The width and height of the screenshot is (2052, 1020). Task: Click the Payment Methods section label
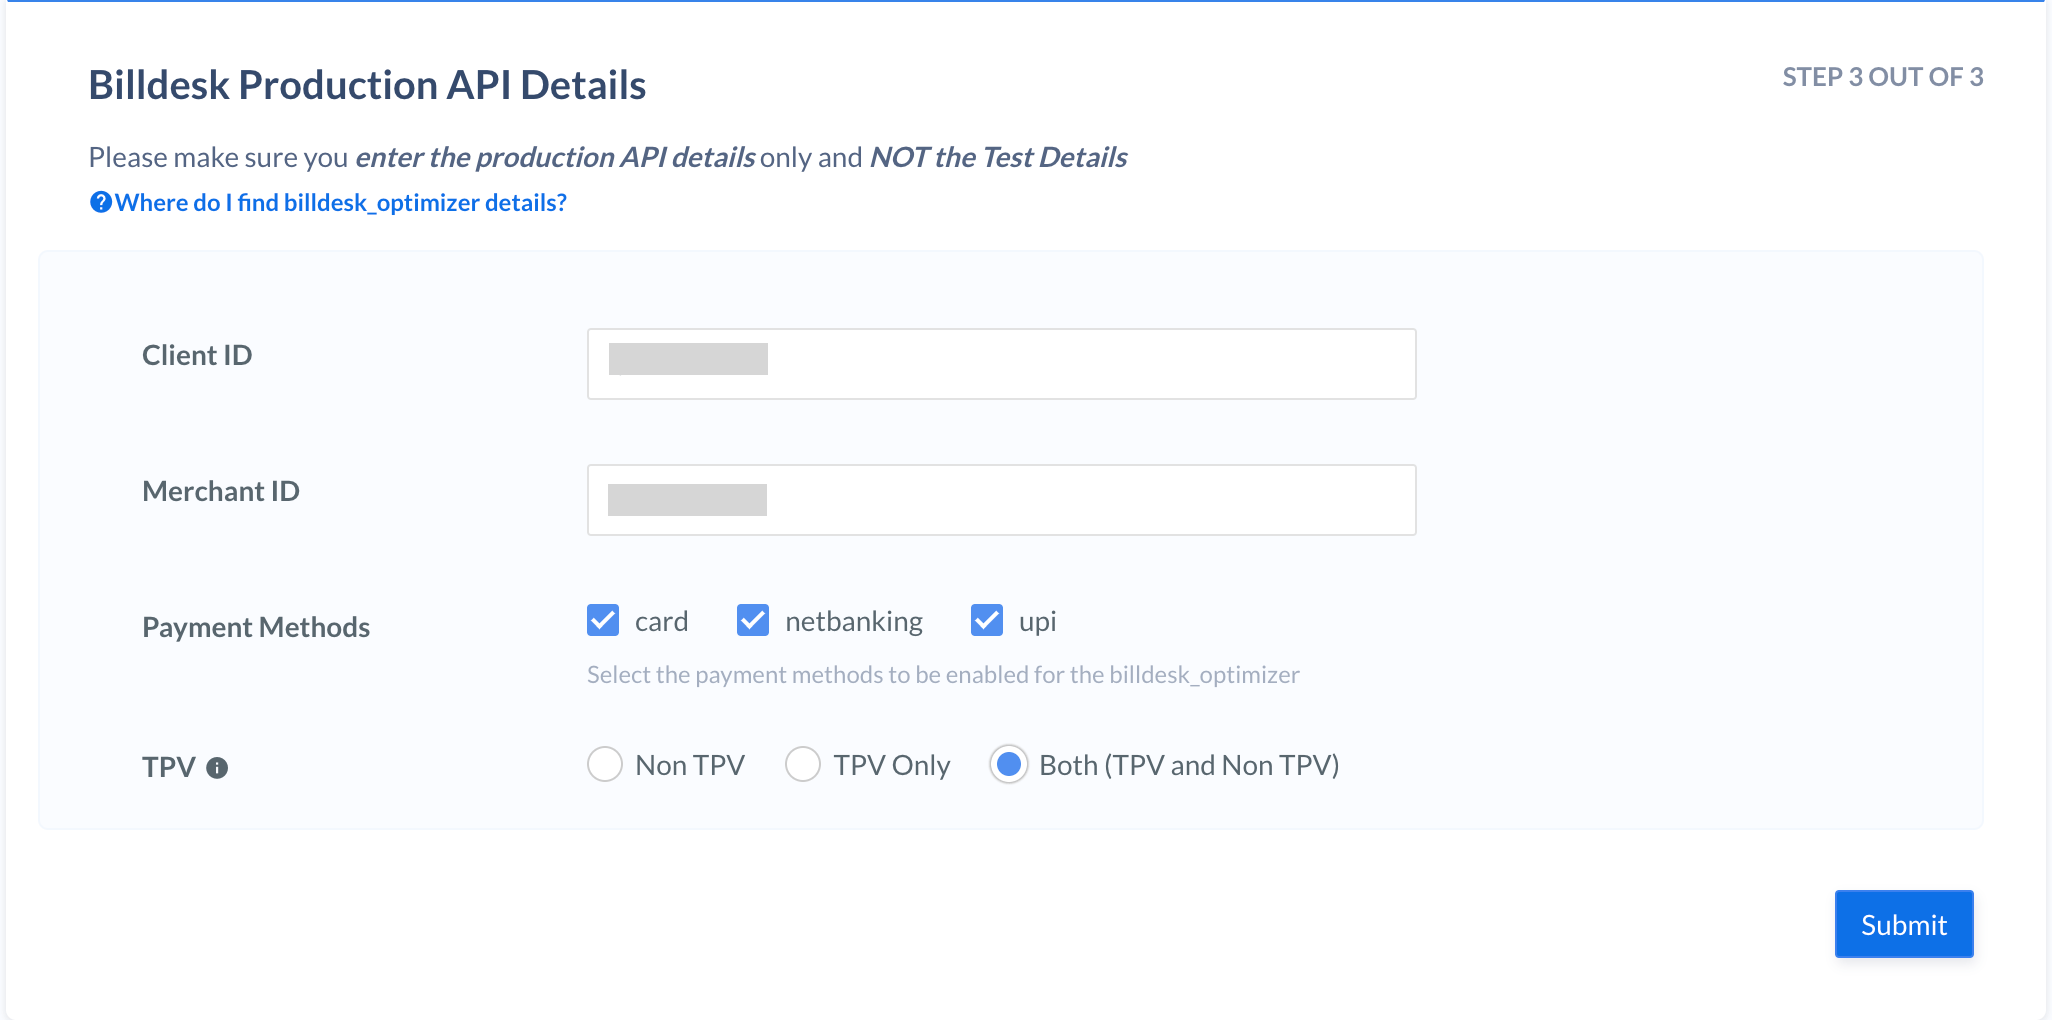(256, 627)
